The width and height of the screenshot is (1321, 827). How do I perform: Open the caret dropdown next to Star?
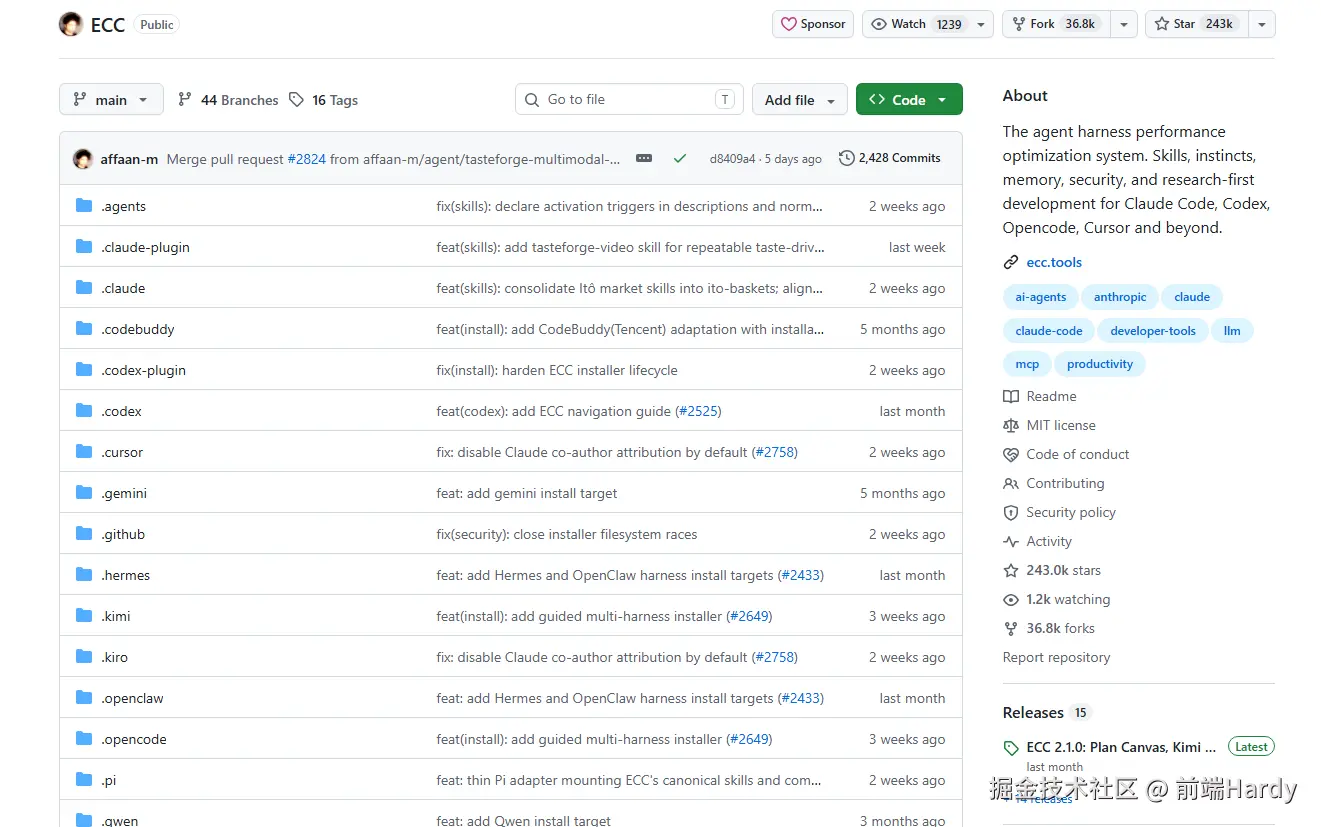pyautogui.click(x=1262, y=24)
